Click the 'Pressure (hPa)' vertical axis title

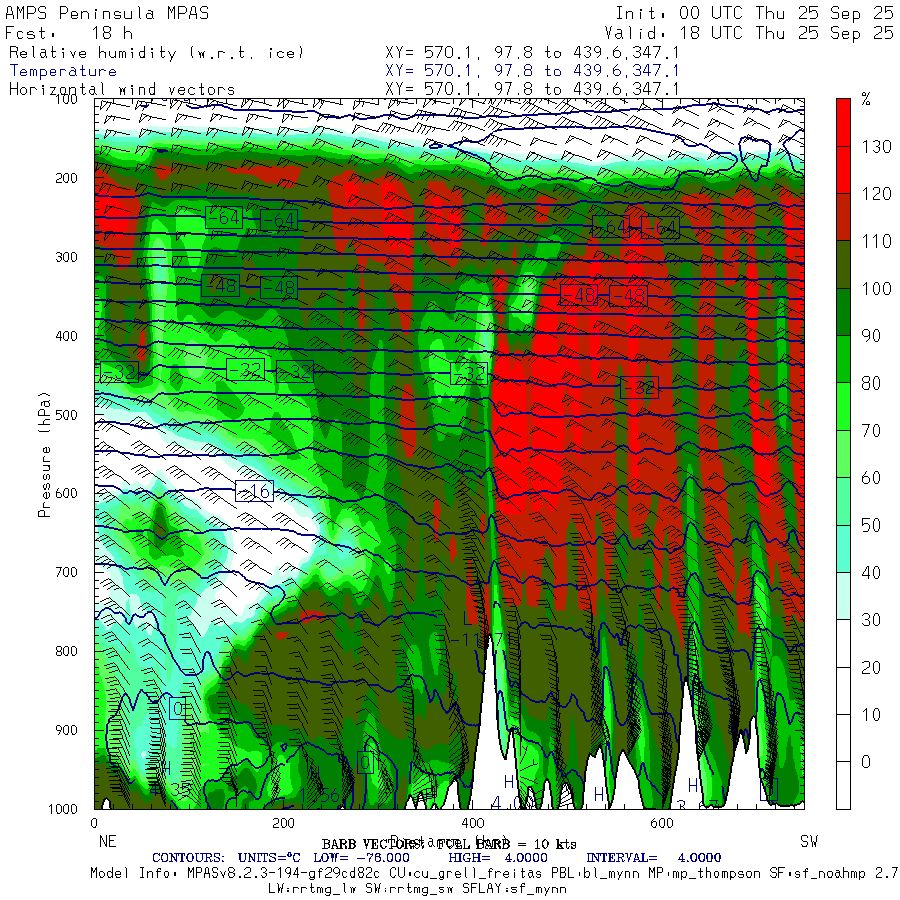44,454
